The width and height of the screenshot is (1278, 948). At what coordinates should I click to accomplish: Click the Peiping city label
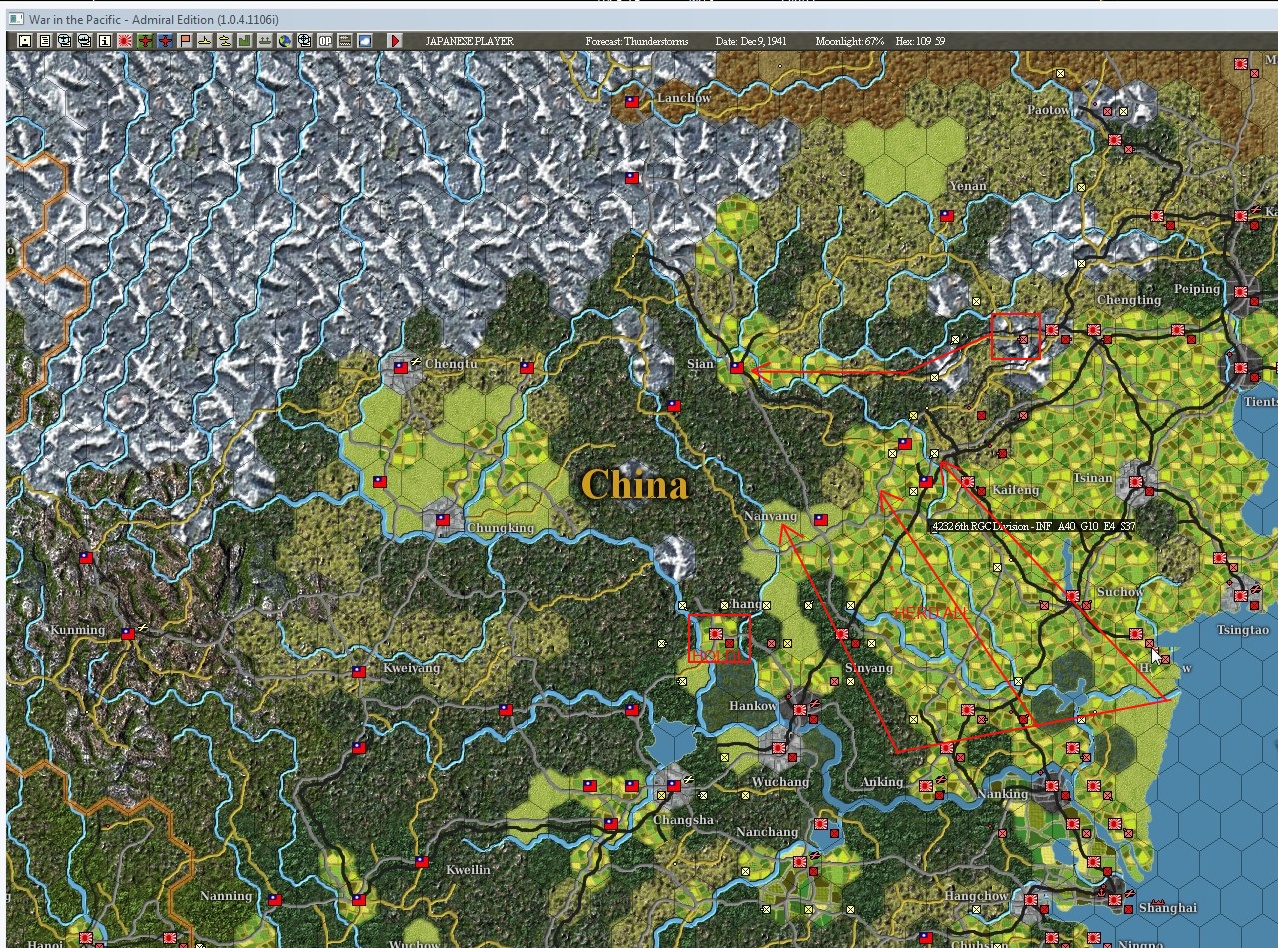(1197, 289)
